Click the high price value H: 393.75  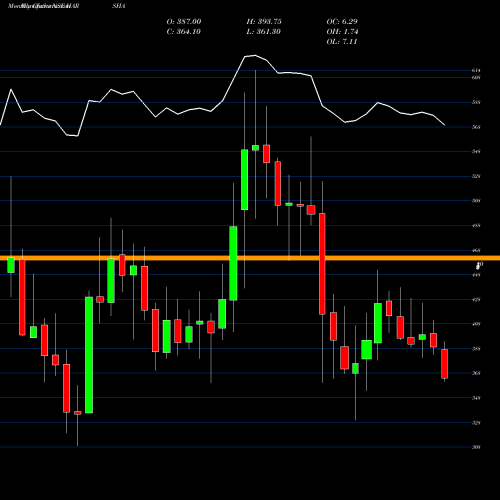[264, 22]
